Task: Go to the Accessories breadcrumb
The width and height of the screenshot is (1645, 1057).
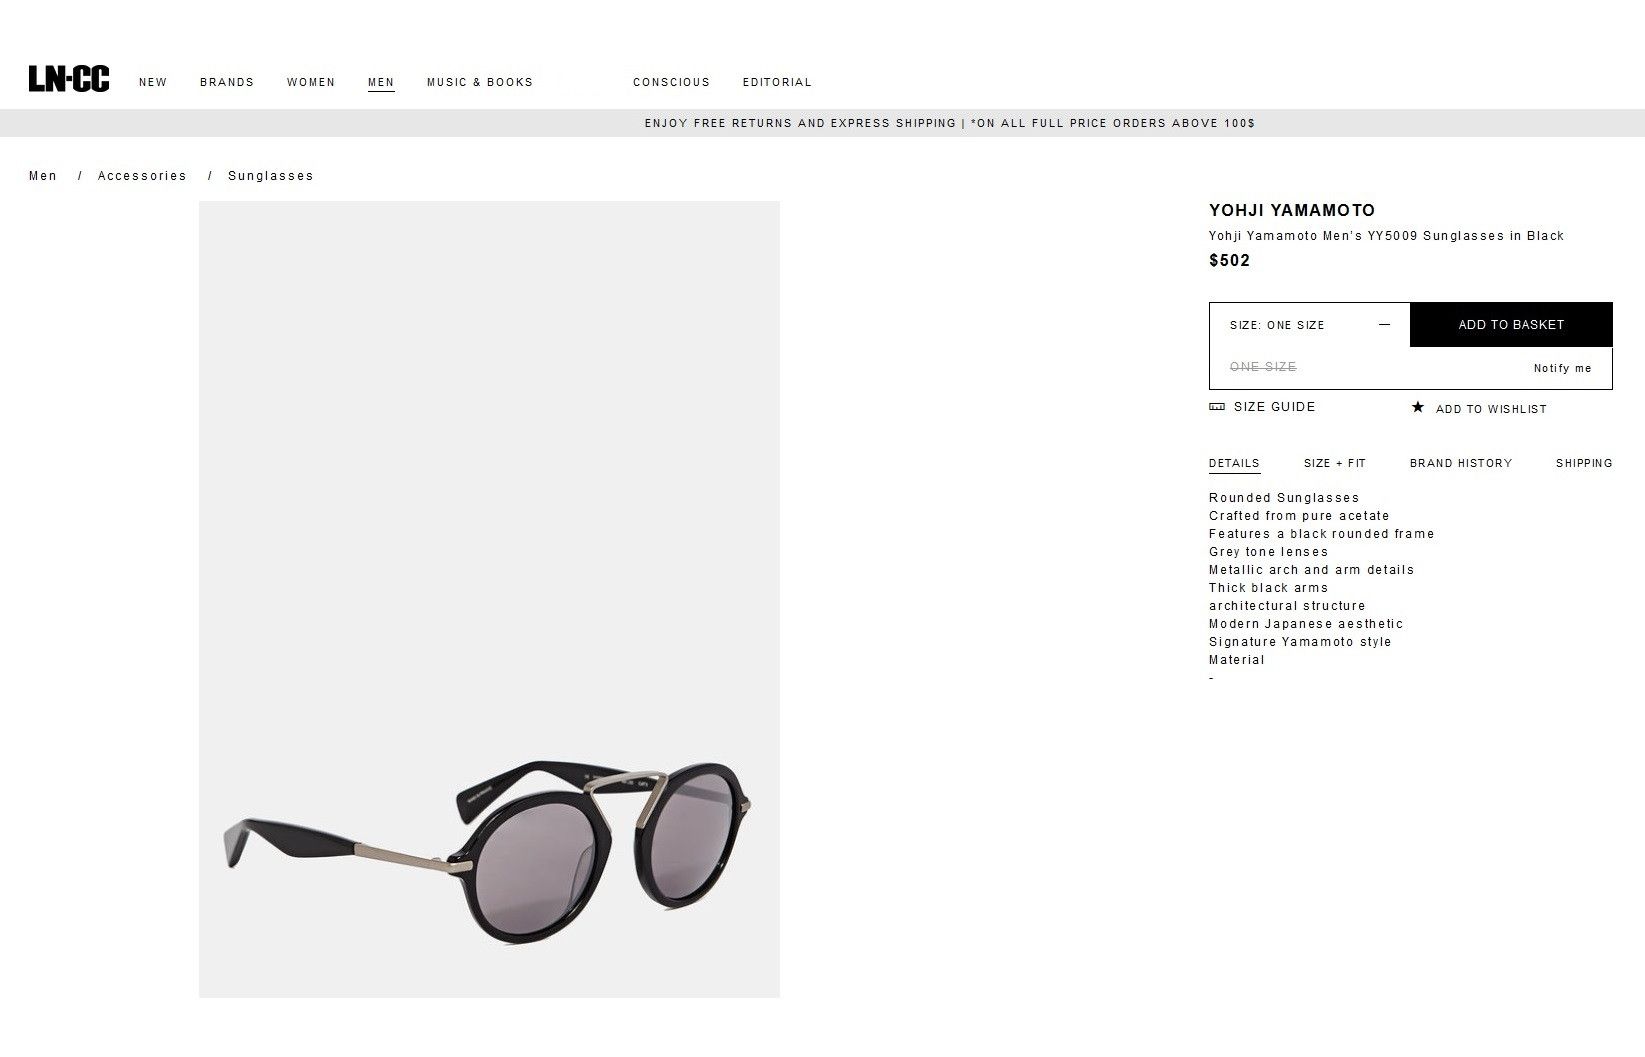Action: 142,176
